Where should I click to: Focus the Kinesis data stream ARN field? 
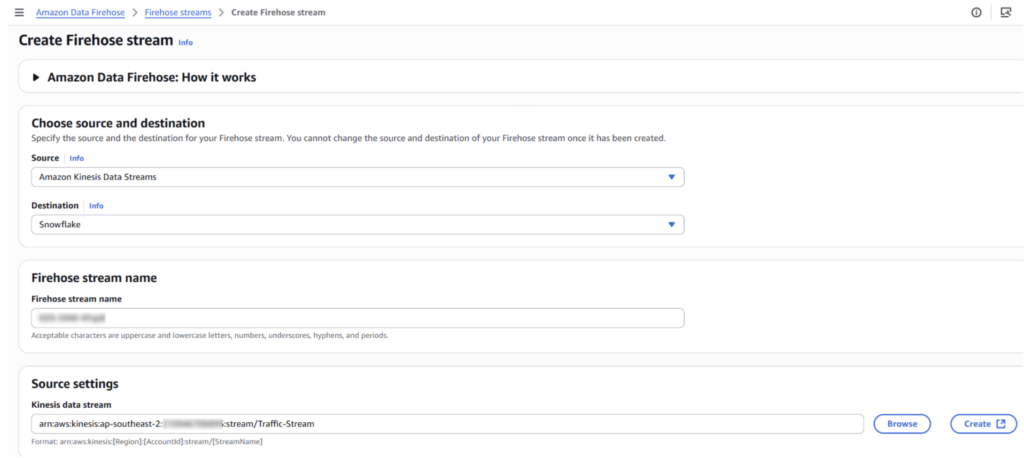447,423
